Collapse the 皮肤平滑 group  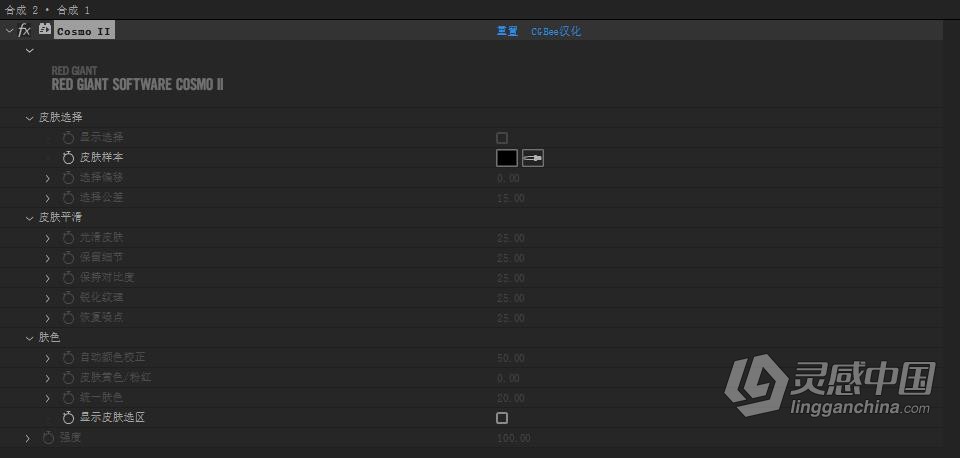tap(29, 218)
